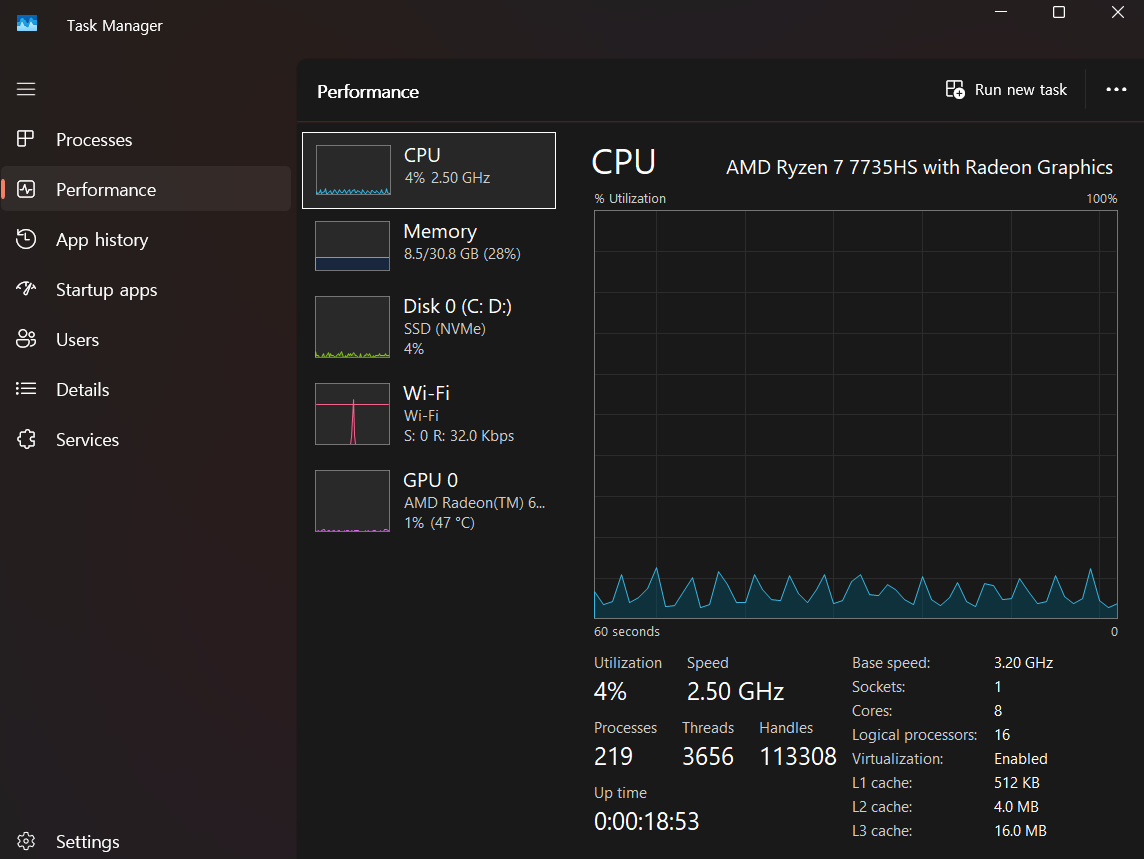Open the Wi-Fi S: 0 R: 32.0 Kbps entry
The image size is (1144, 859).
pyautogui.click(x=429, y=414)
